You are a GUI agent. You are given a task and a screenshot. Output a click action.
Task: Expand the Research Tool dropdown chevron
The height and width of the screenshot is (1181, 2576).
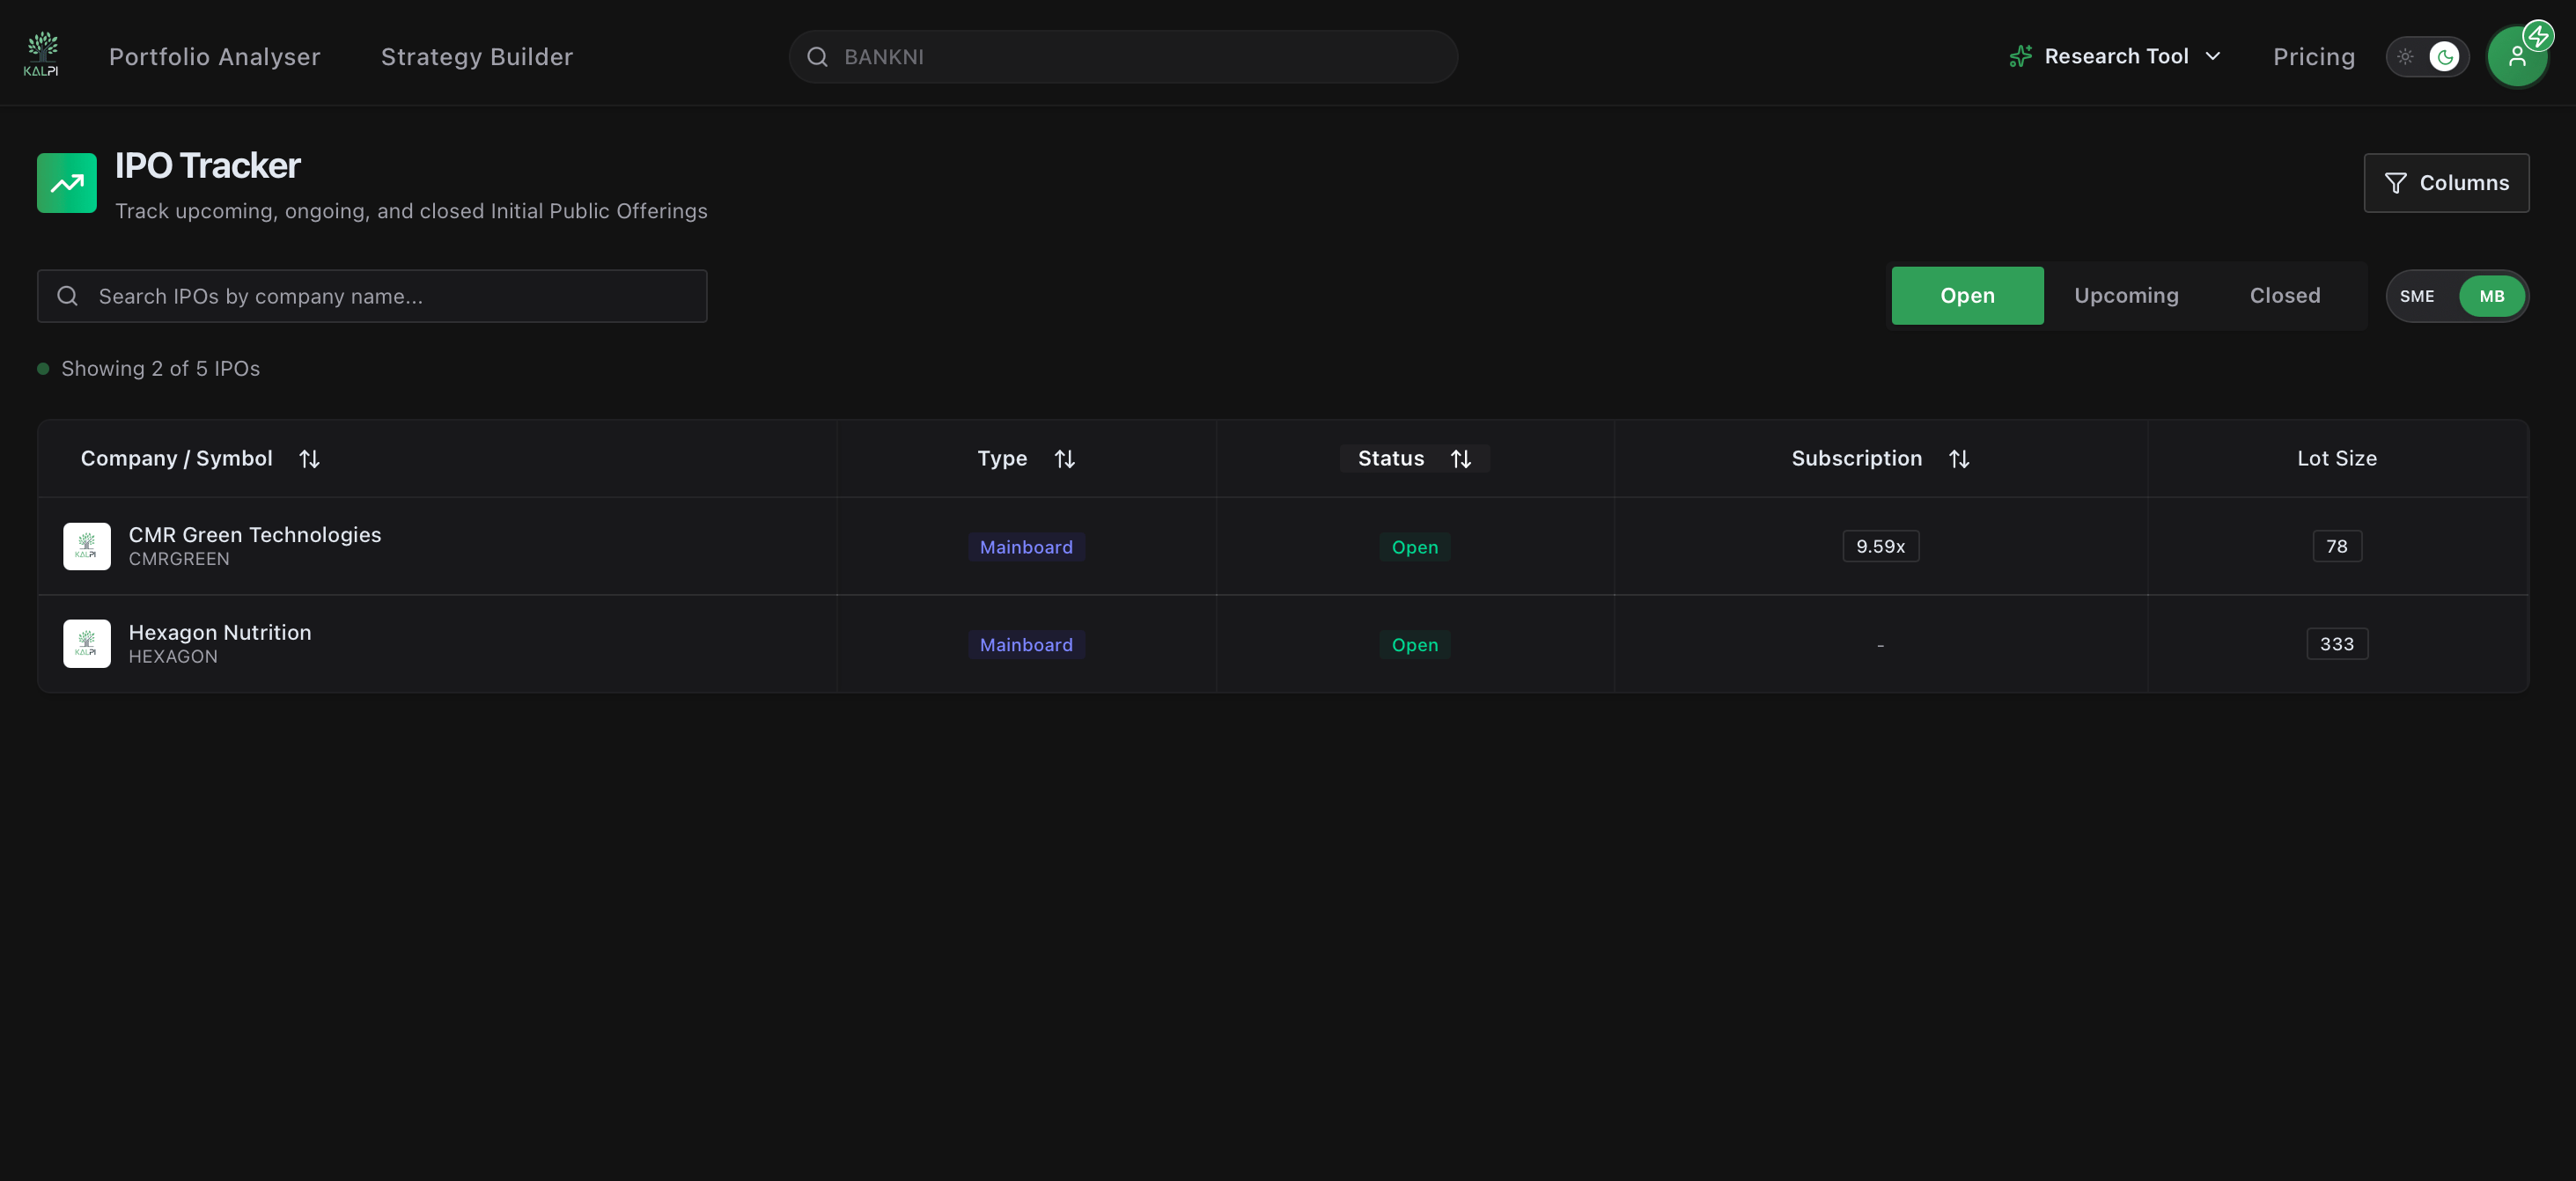click(2212, 57)
